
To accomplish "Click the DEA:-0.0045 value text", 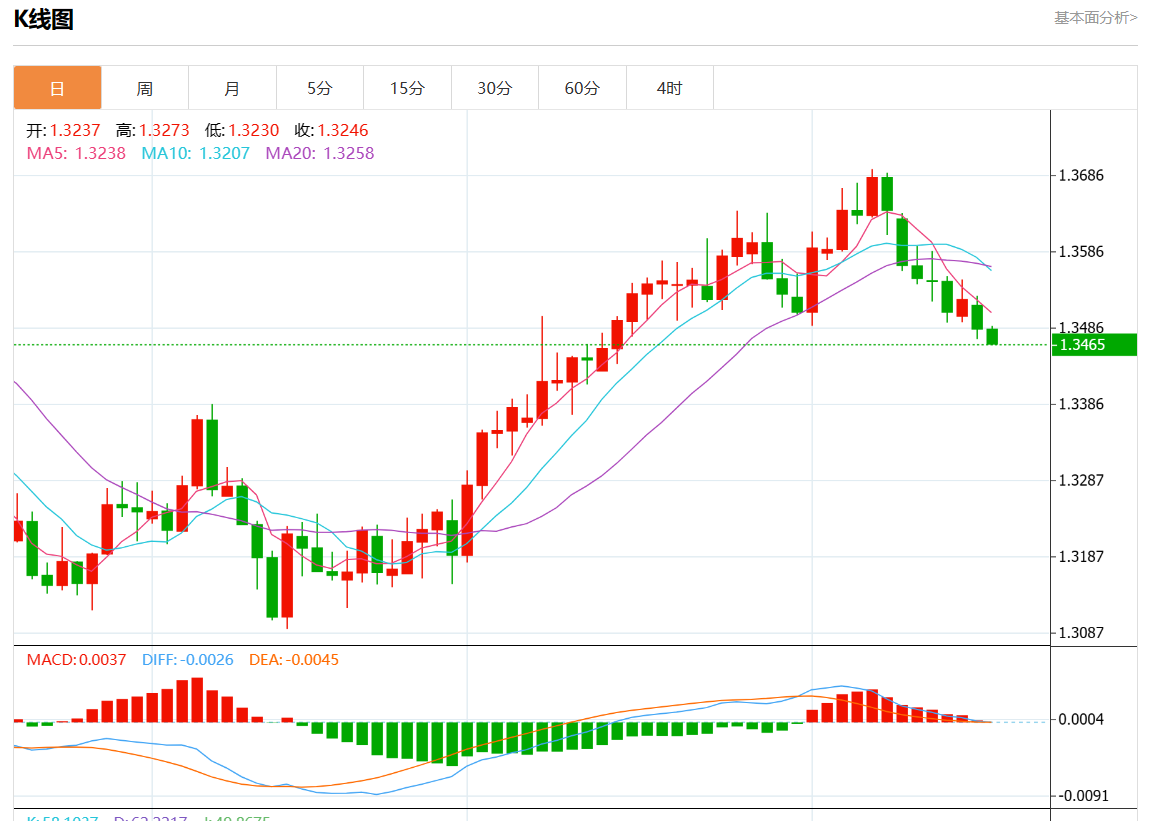I will coord(294,660).
